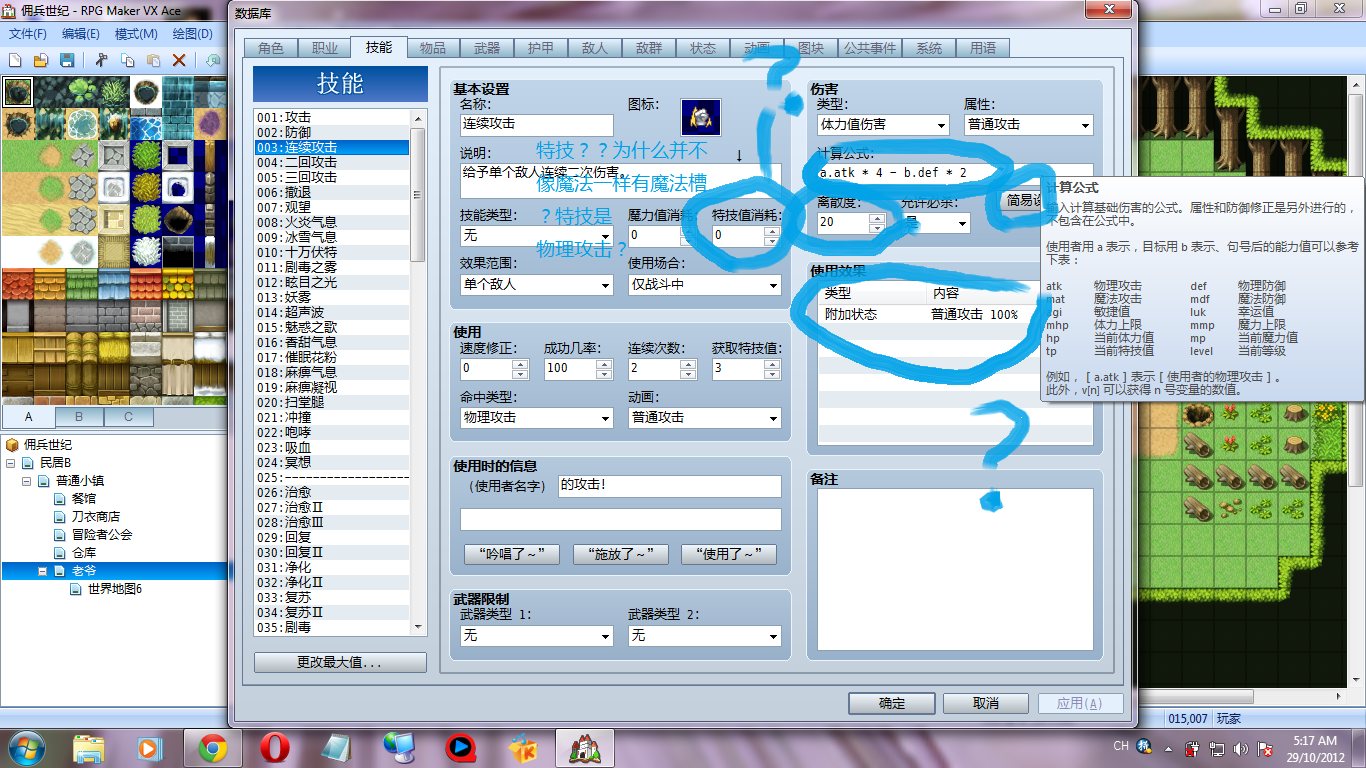The height and width of the screenshot is (768, 1366).
Task: Click the New Project toolbar icon
Action: 15,60
